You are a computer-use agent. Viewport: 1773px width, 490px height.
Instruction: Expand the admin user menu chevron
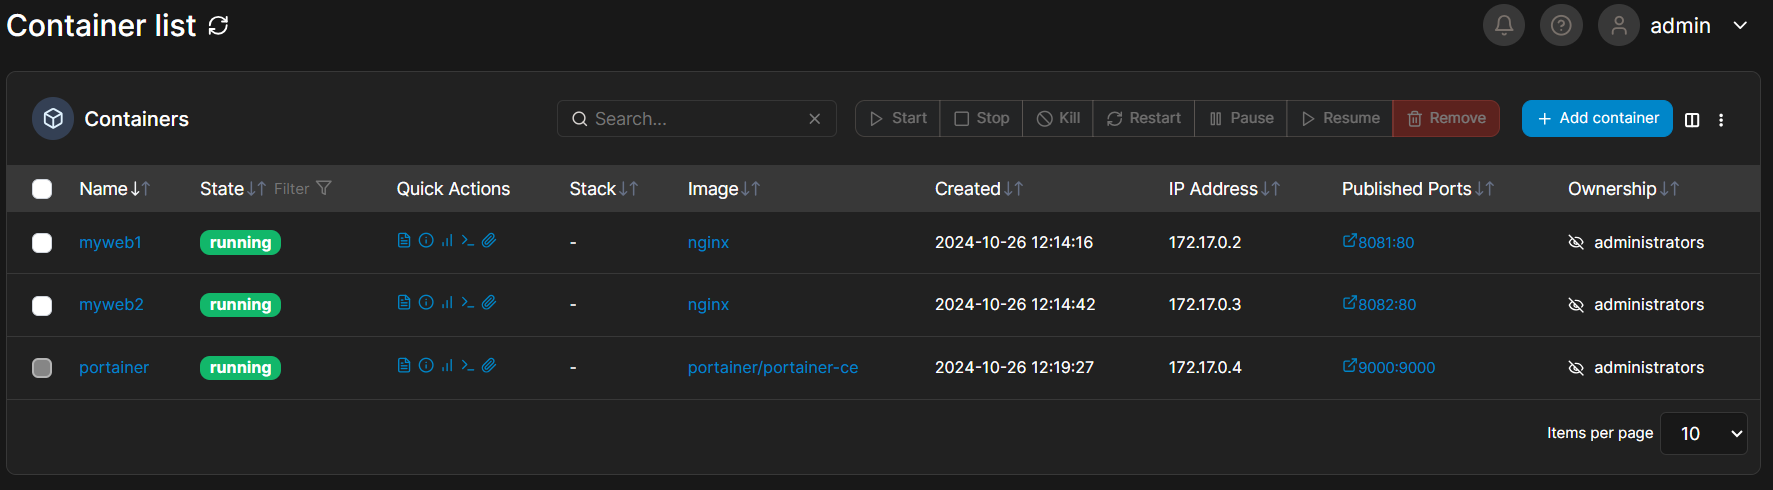click(1740, 26)
